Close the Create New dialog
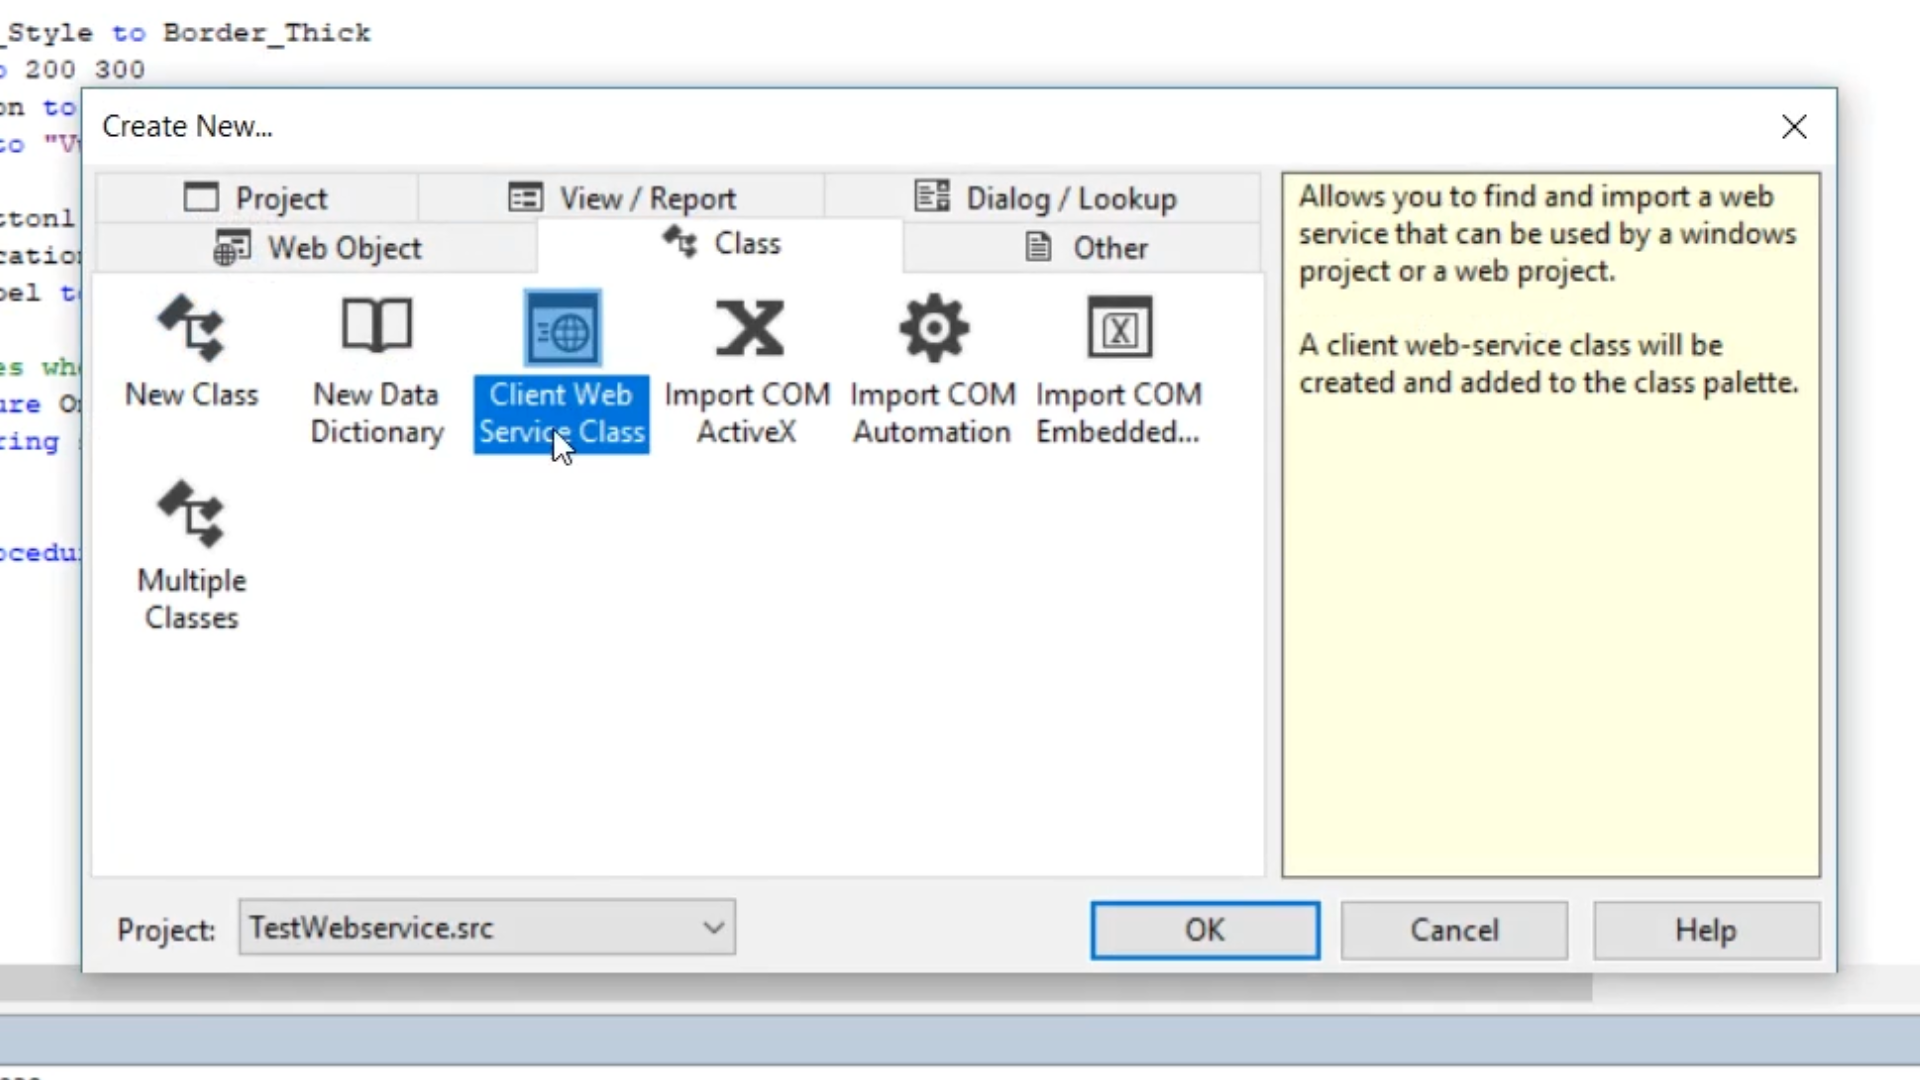Image resolution: width=1920 pixels, height=1080 pixels. [1794, 127]
